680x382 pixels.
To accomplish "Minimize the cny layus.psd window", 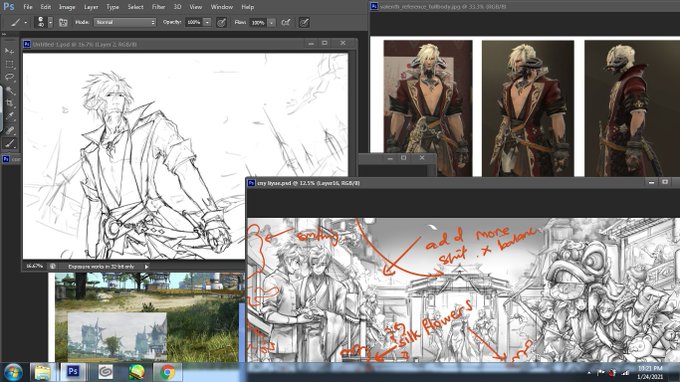I will [651, 183].
